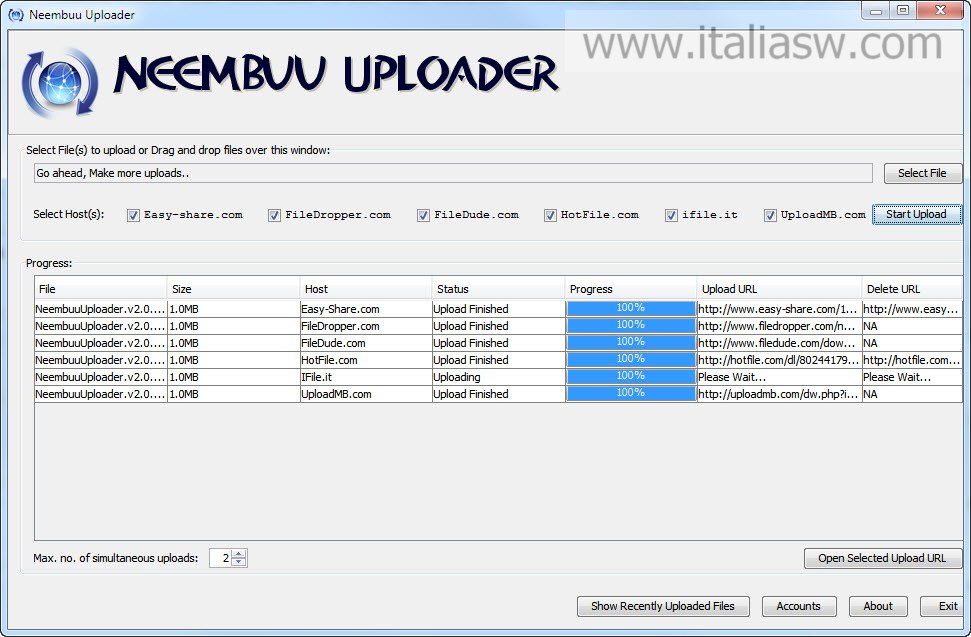Click the hotfile.com delete URL cell

[912, 360]
